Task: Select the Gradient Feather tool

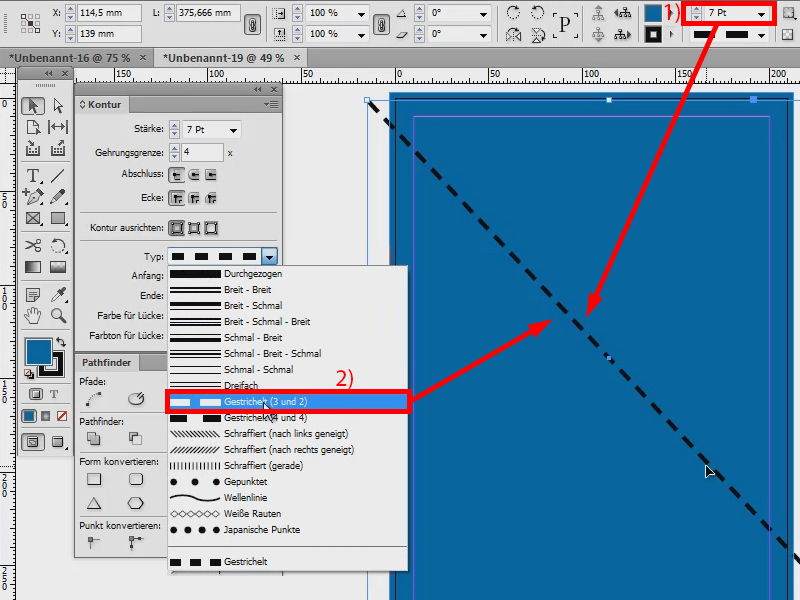Action: click(x=58, y=267)
